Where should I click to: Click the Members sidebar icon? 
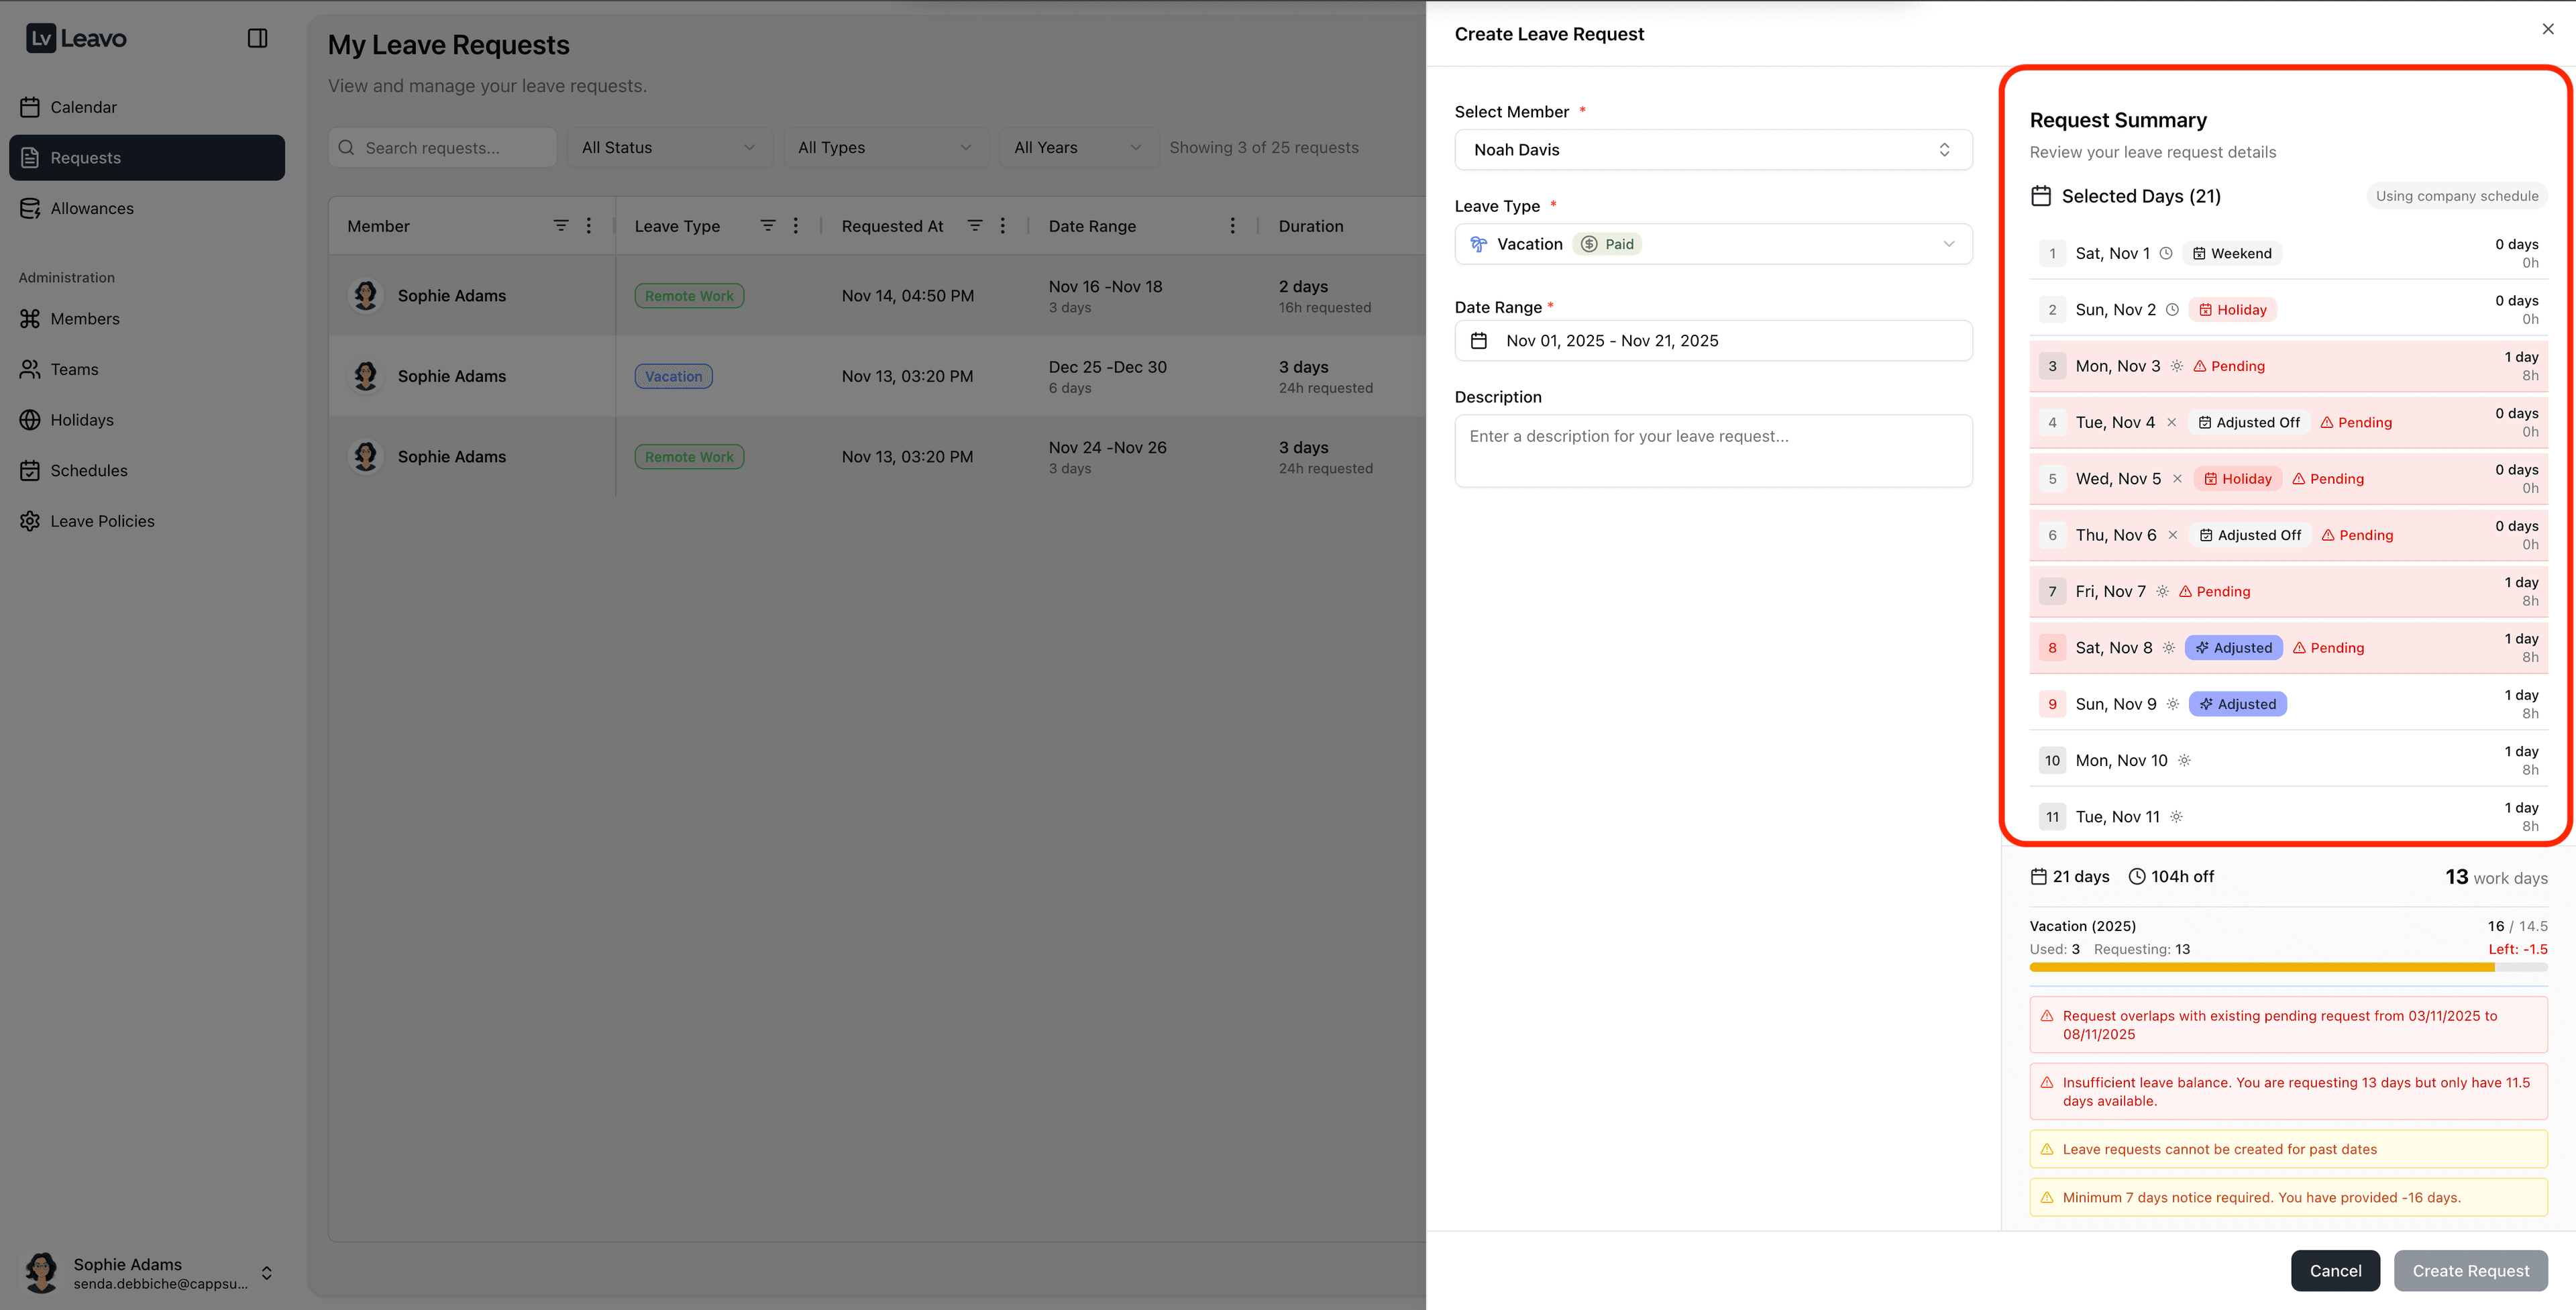pyautogui.click(x=30, y=319)
